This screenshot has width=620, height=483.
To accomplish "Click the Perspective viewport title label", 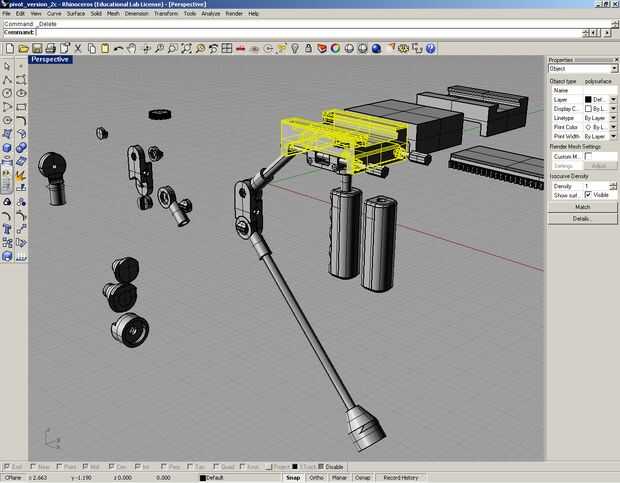I will [50, 59].
